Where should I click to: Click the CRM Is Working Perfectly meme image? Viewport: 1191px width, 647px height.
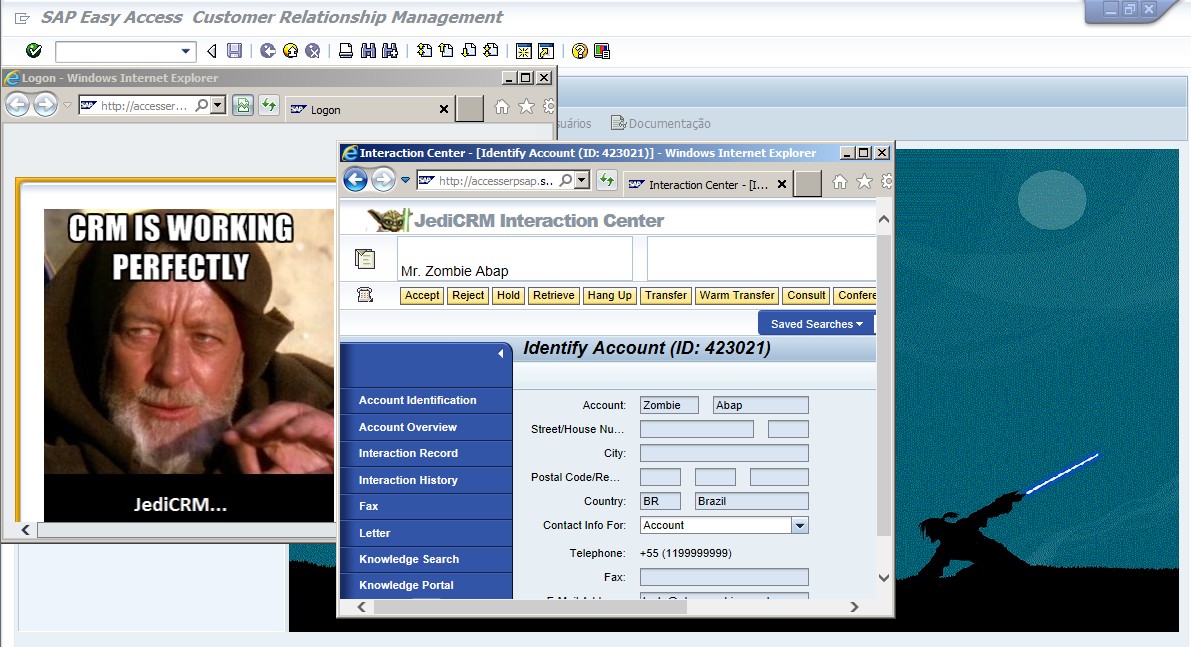pos(188,365)
